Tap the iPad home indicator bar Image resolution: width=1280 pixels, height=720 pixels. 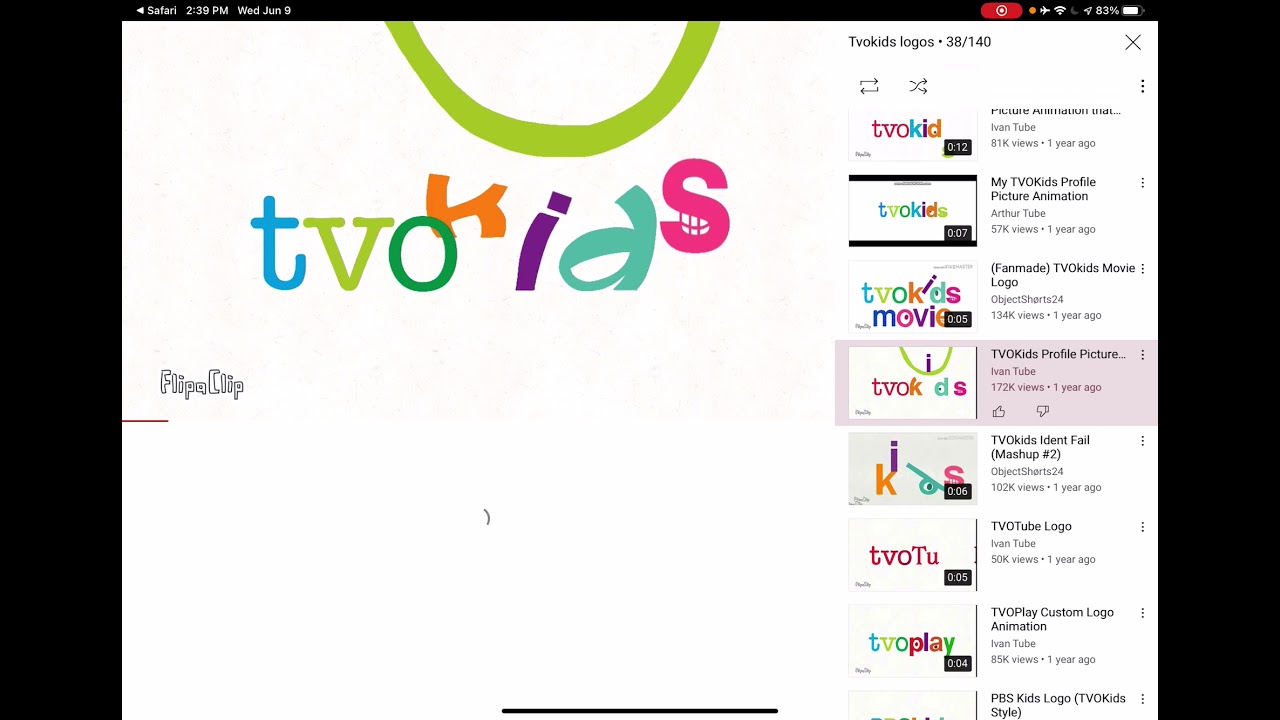(x=640, y=711)
